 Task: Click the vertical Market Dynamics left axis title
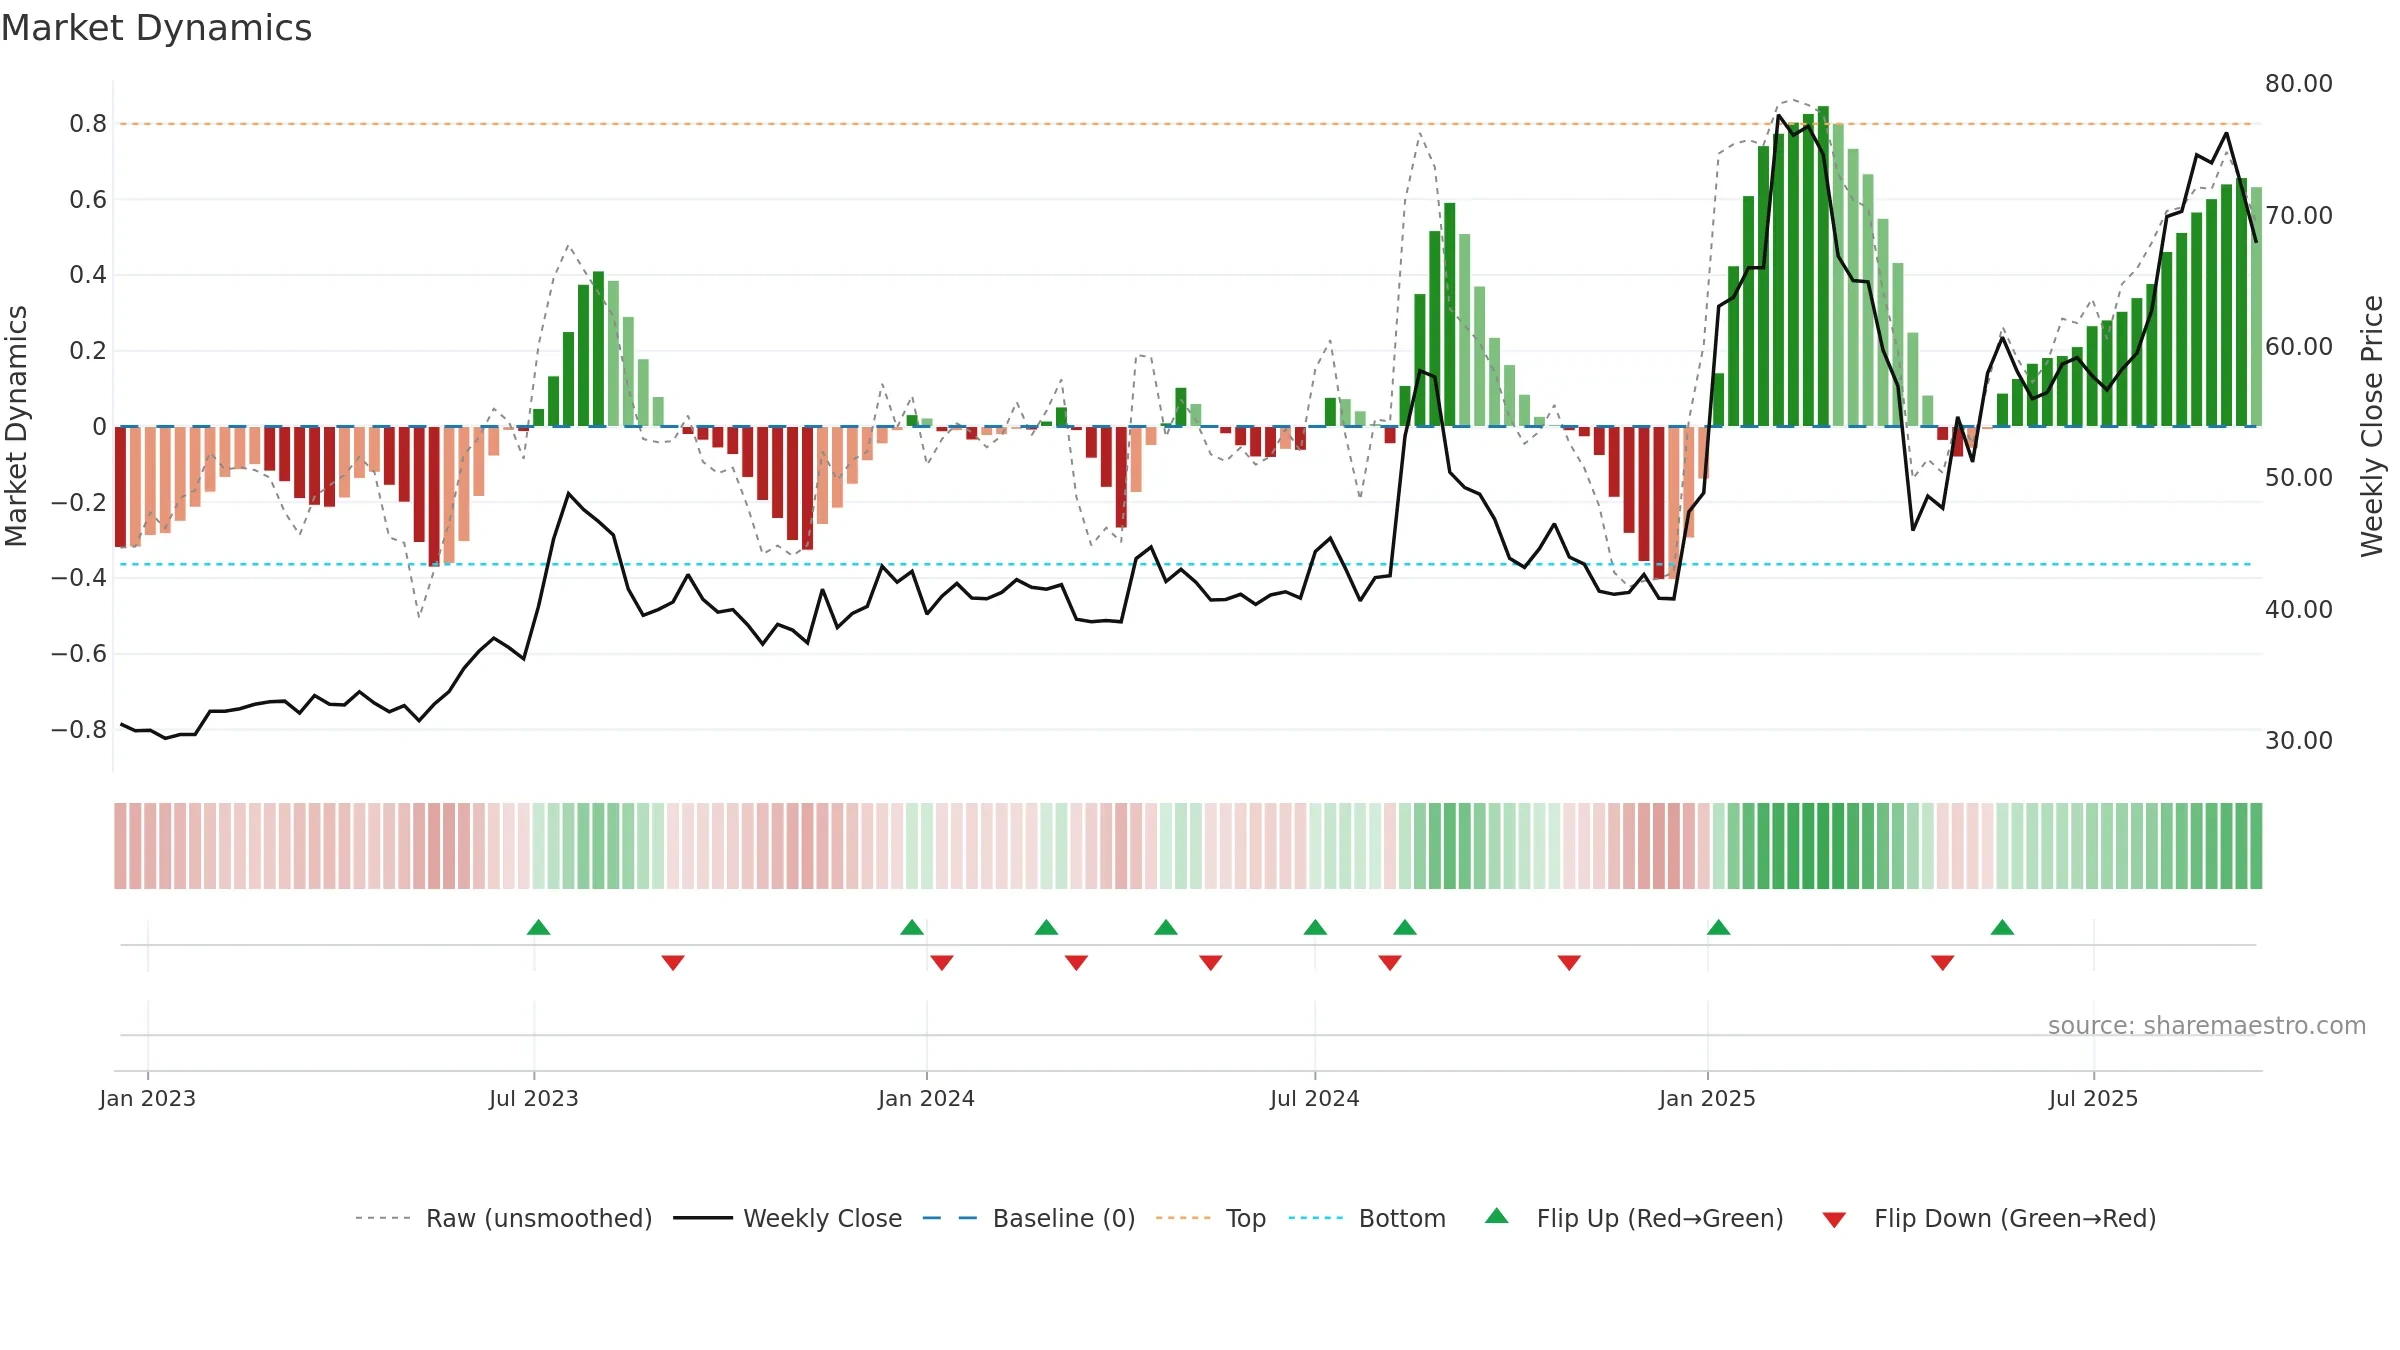[16, 426]
